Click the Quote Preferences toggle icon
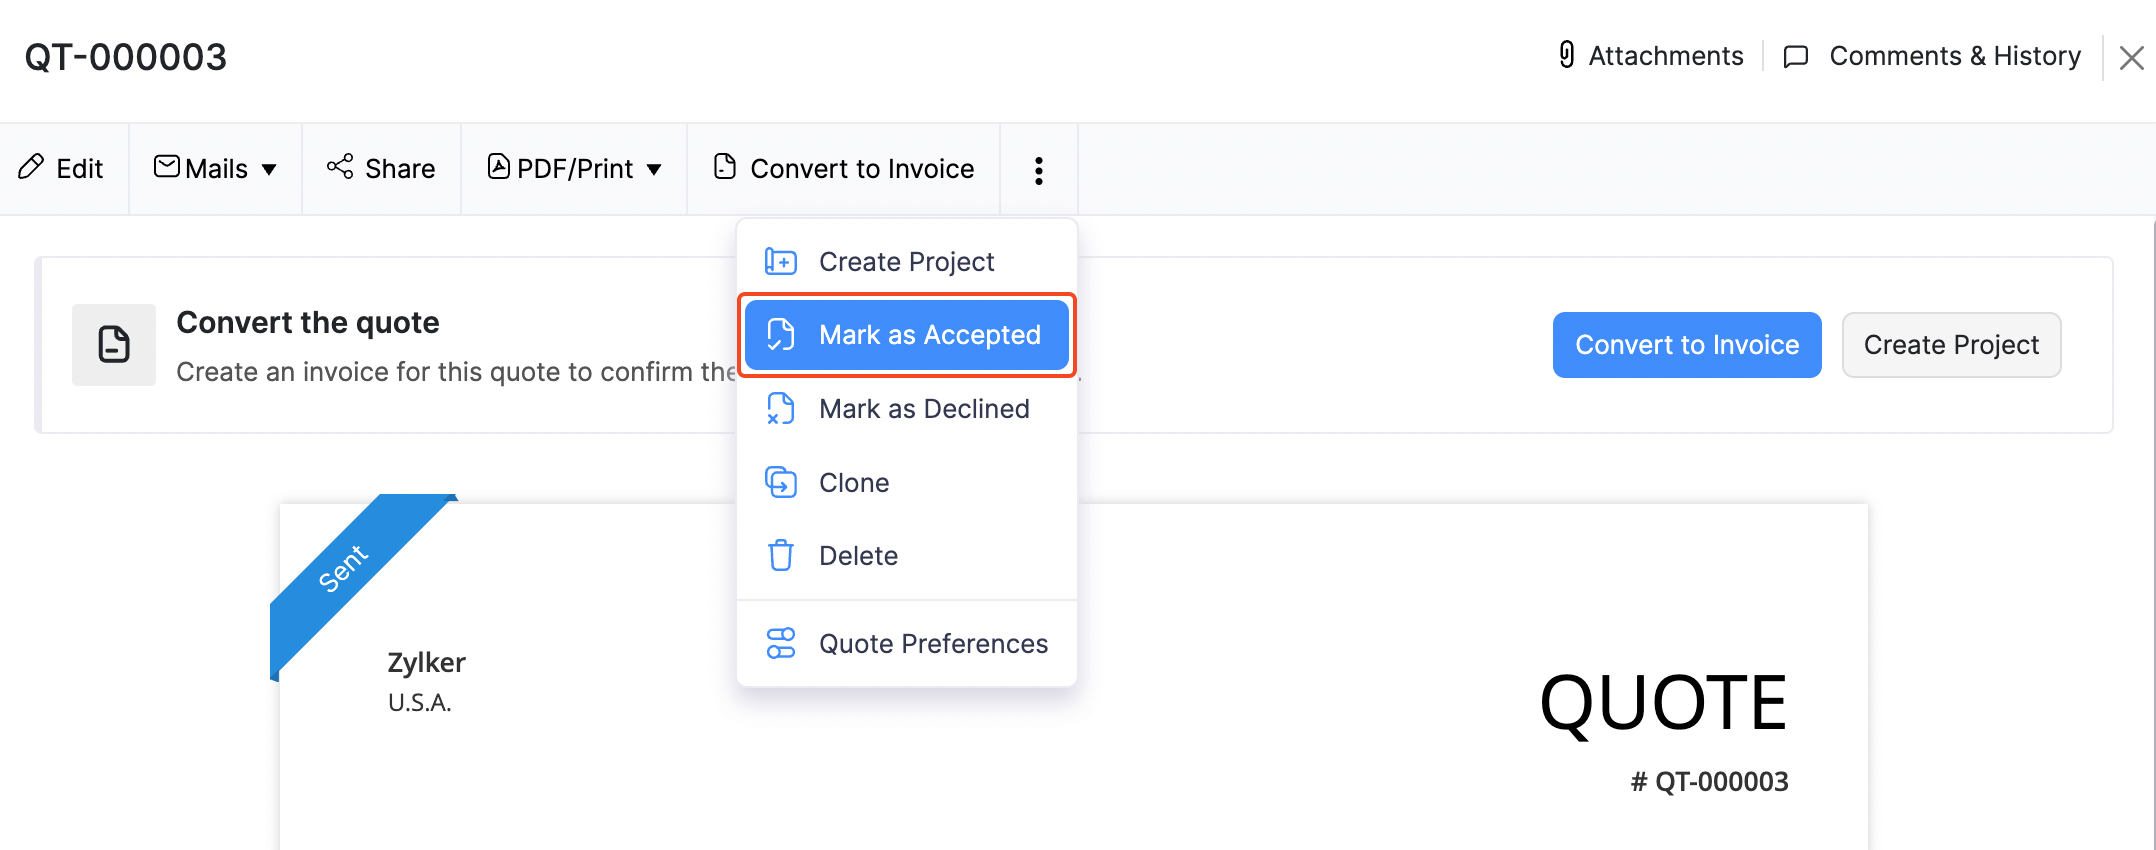The height and width of the screenshot is (850, 2156). [781, 643]
